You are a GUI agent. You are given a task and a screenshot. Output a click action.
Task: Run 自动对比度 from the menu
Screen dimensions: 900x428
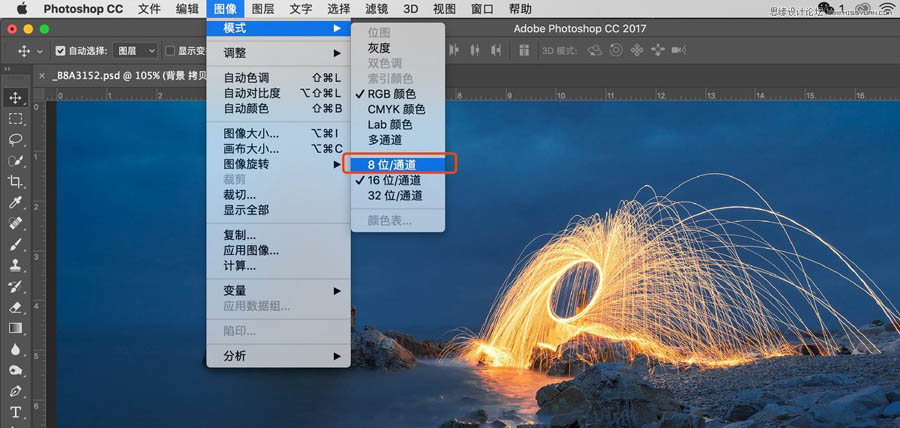(279, 93)
